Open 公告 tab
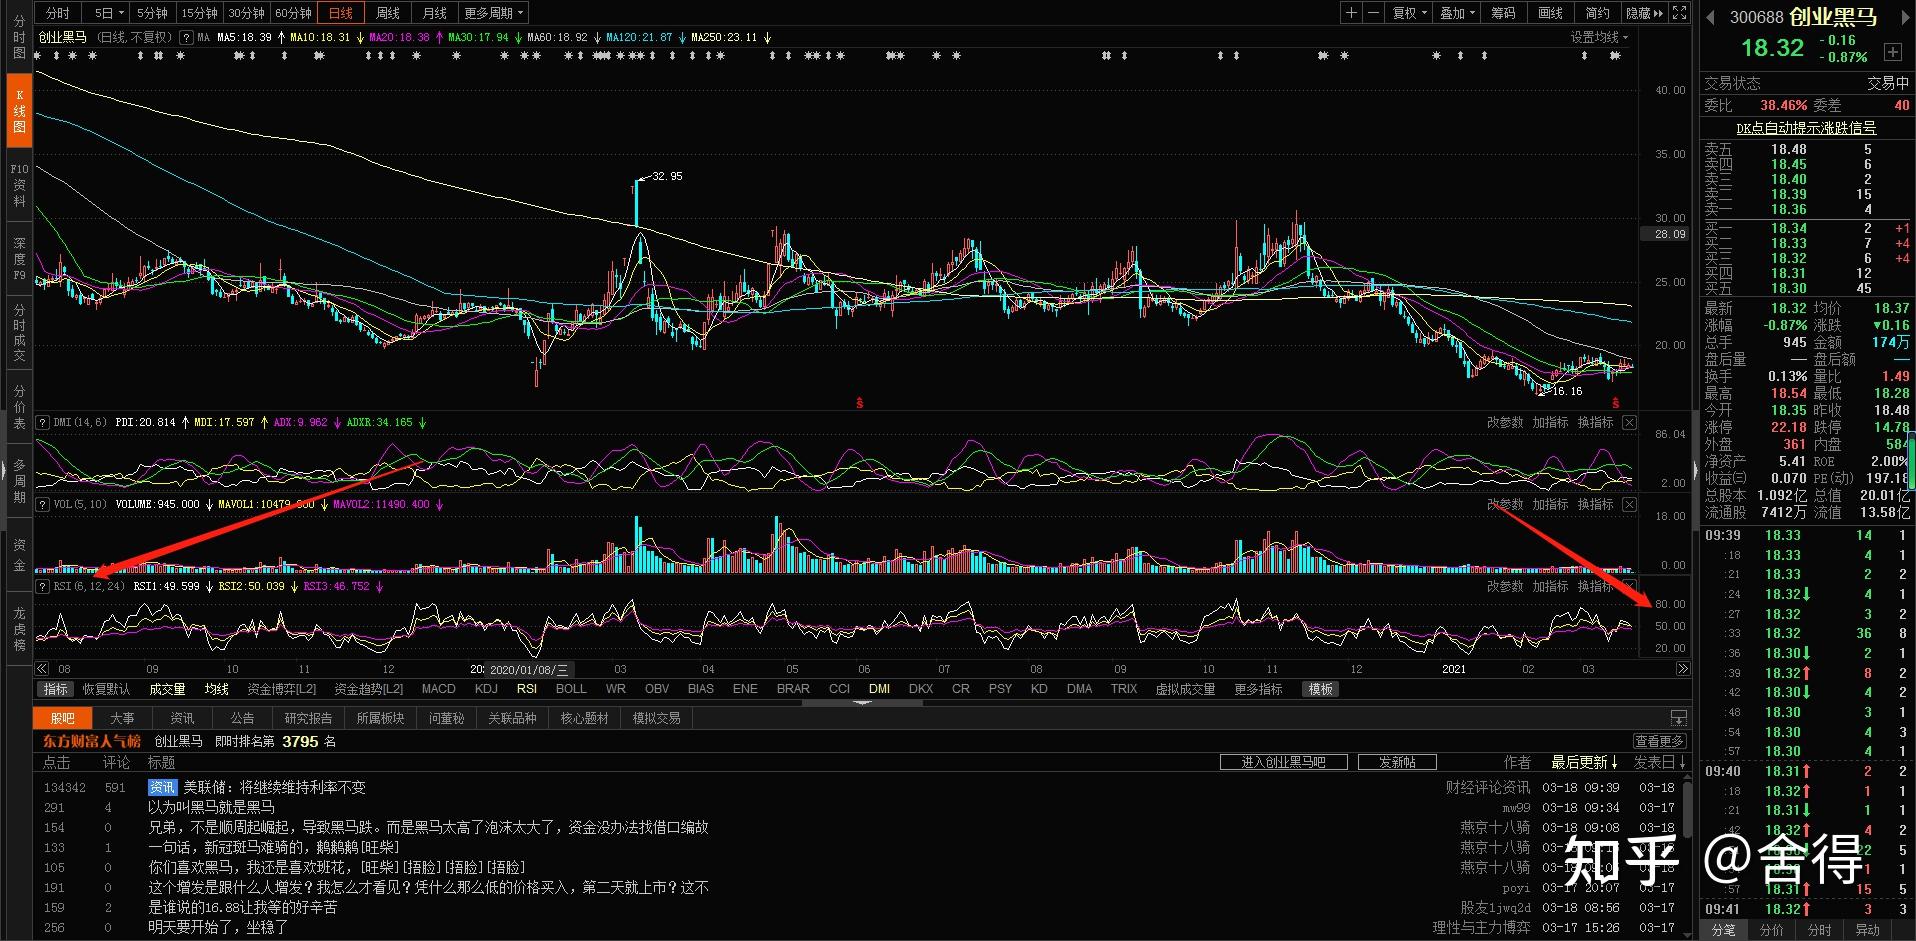This screenshot has height=941, width=1916. pyautogui.click(x=242, y=718)
